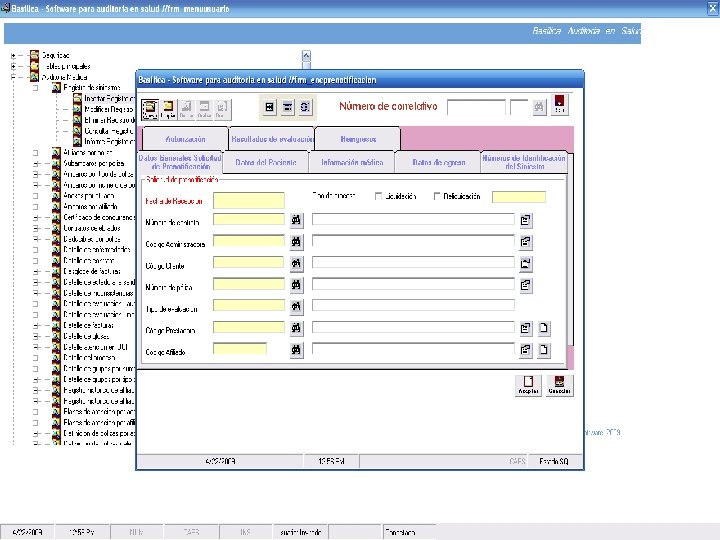
Task: Close the main Basilica window
Action: 713,8
